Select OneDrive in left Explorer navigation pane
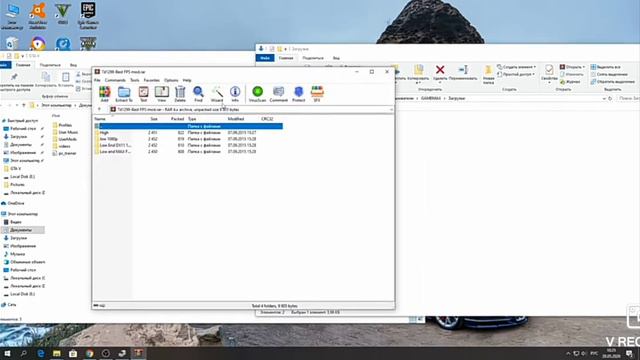Screen dimensions: 640x360 point(13,203)
